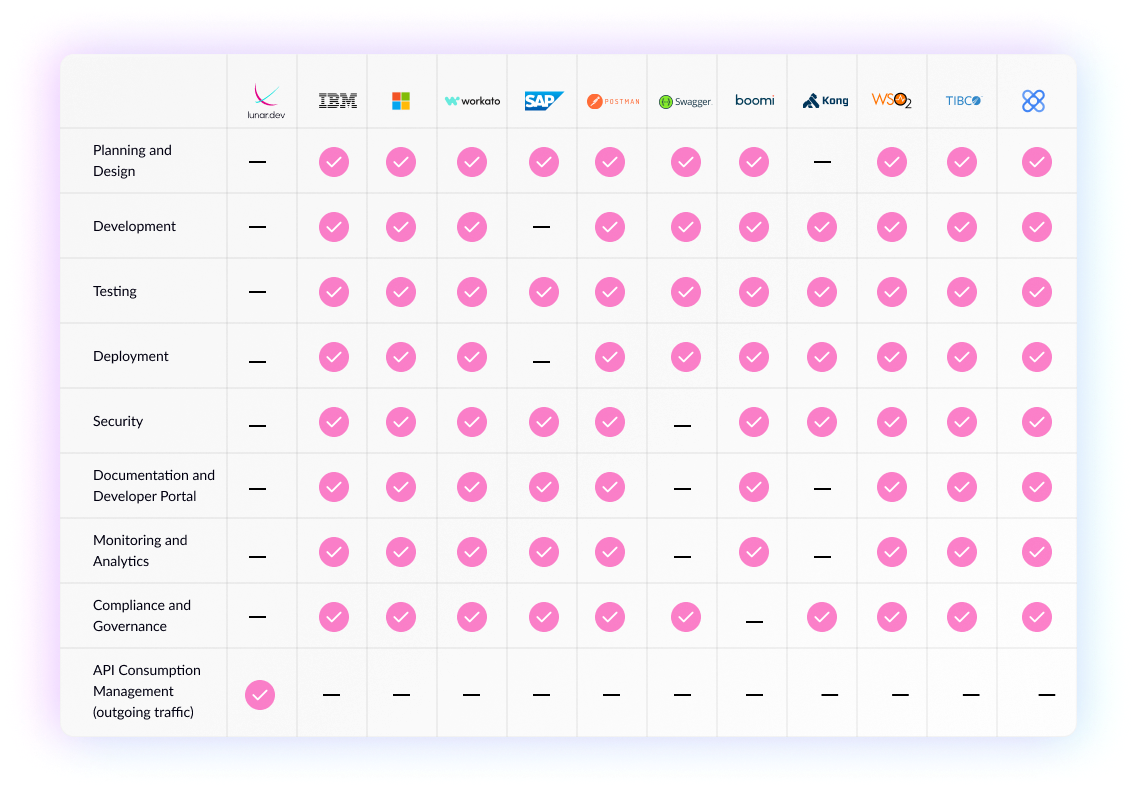Click the WSO2 logo
Screen dimensions: 1137x791
pos(890,100)
